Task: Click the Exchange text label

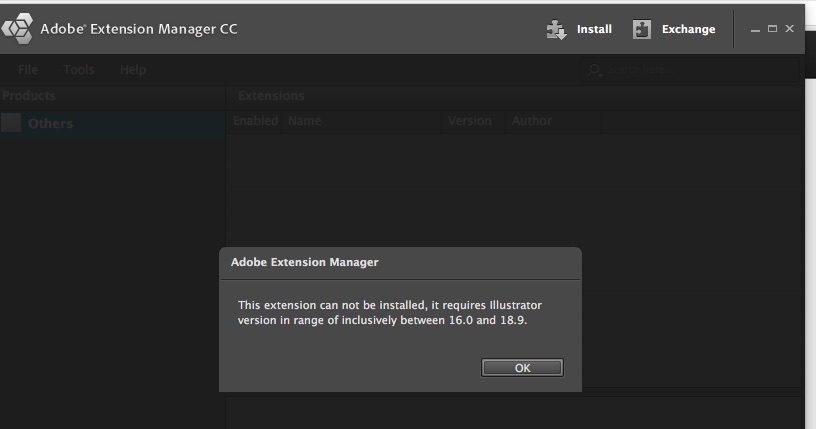Action: click(x=688, y=29)
